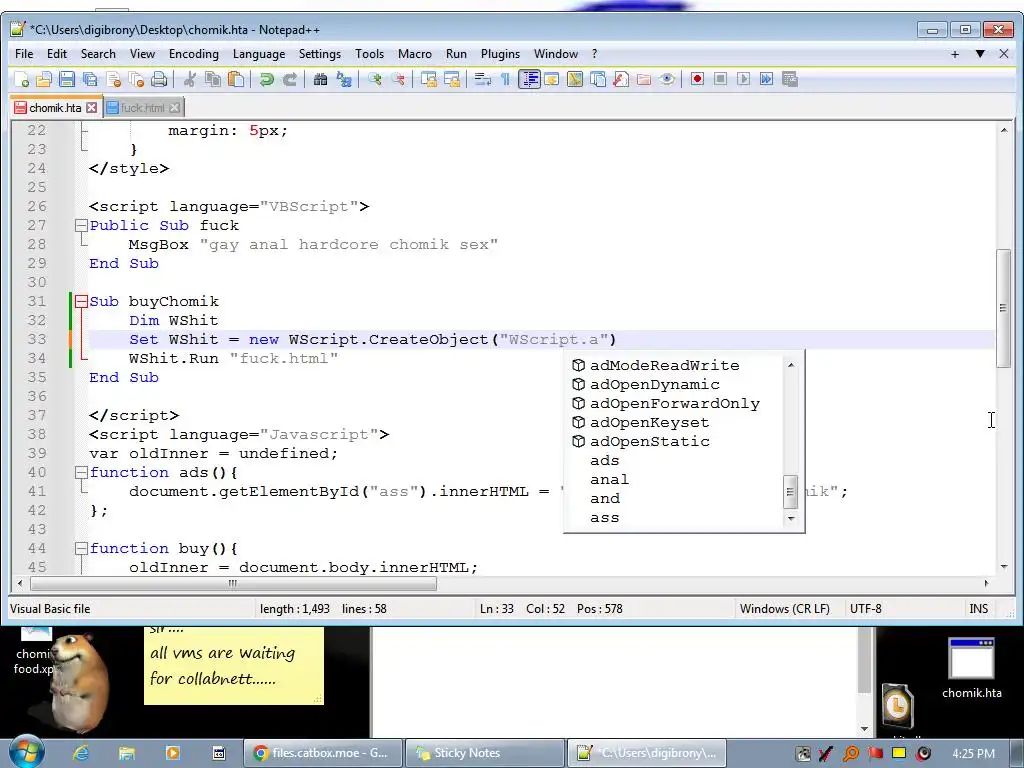Click the Close document toolbar icon

pyautogui.click(x=113, y=80)
